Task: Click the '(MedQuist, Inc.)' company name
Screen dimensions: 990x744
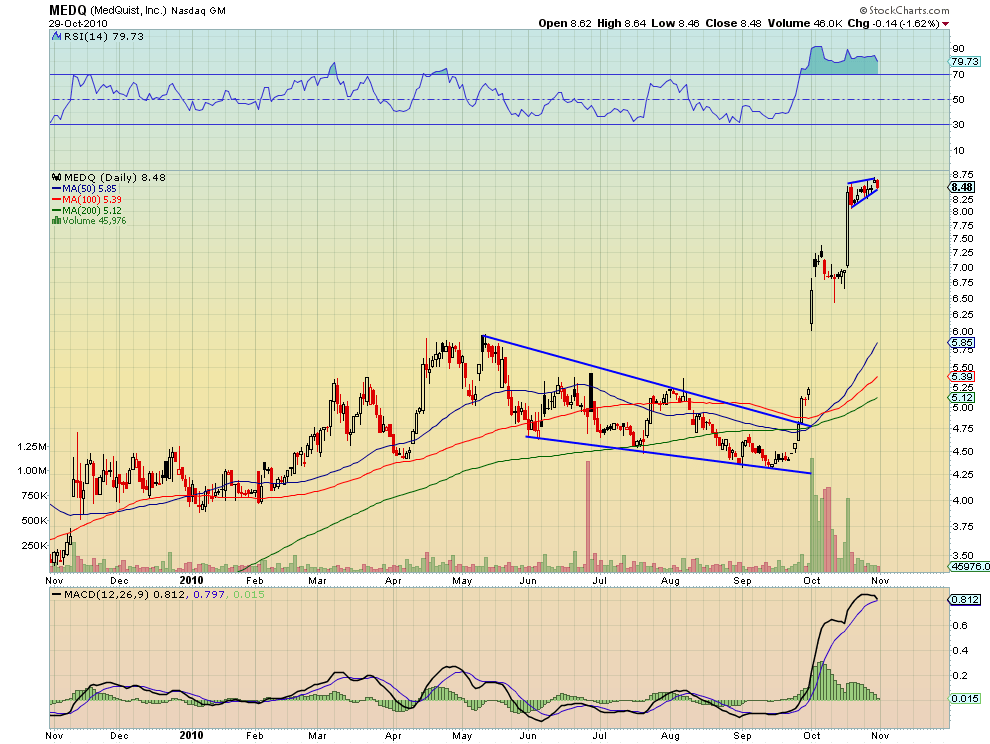Action: [x=129, y=11]
